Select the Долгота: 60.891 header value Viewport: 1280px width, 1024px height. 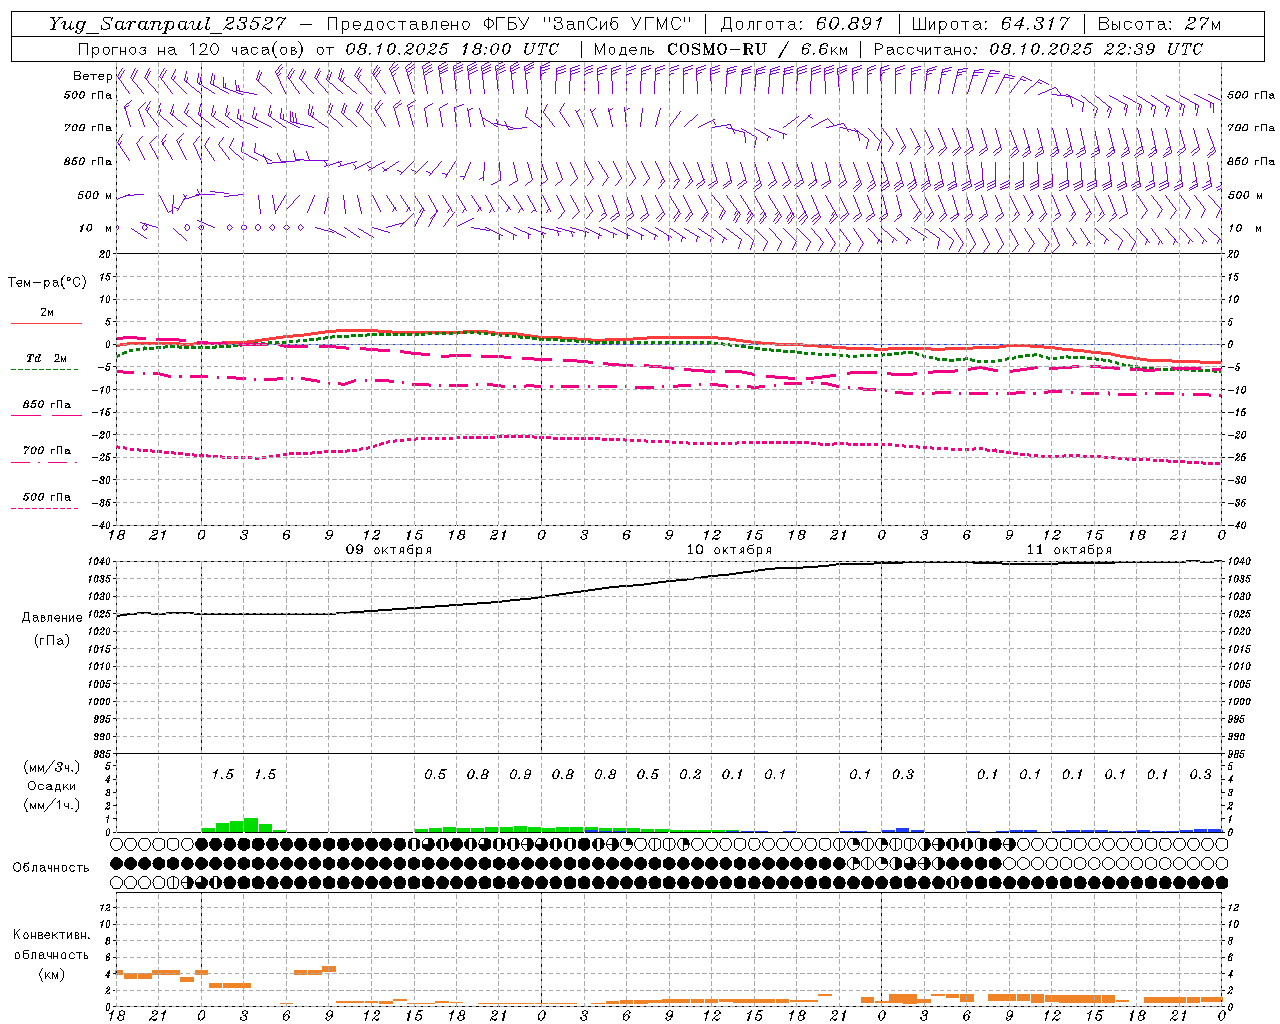pyautogui.click(x=801, y=24)
